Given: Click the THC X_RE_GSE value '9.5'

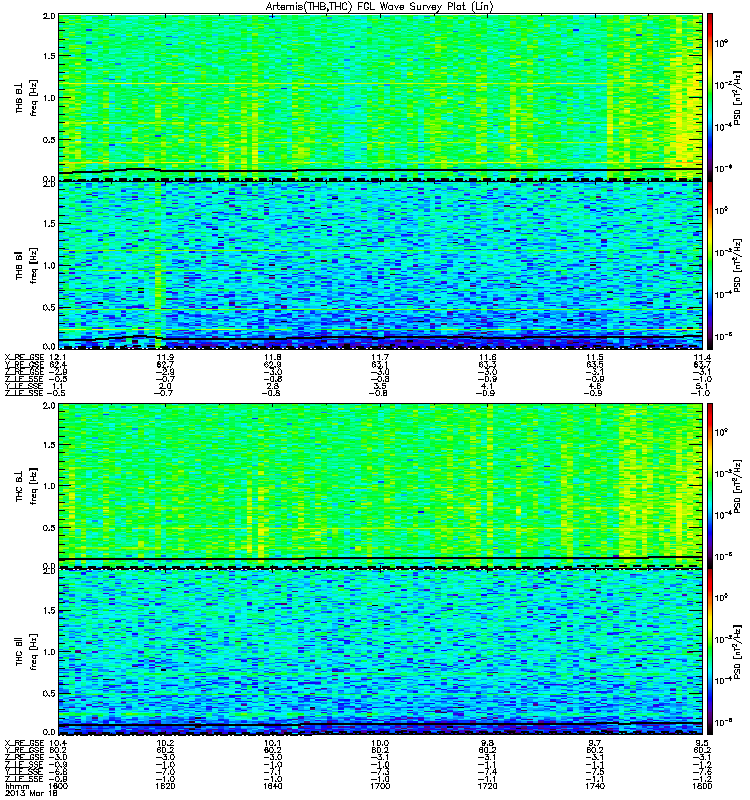Looking at the screenshot, I should point(702,743).
